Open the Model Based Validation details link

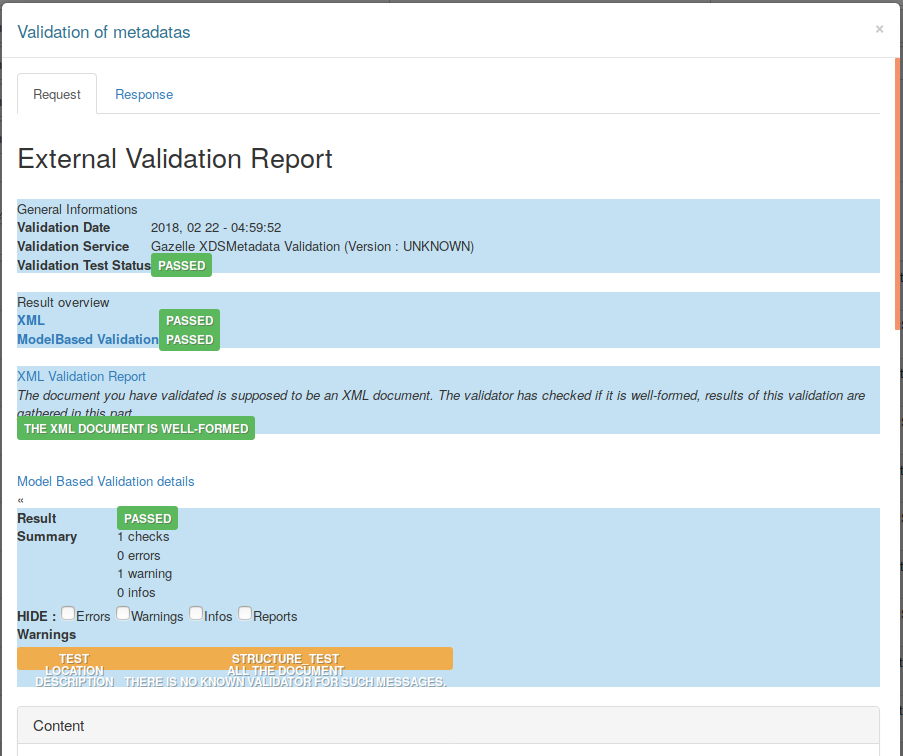[x=106, y=481]
